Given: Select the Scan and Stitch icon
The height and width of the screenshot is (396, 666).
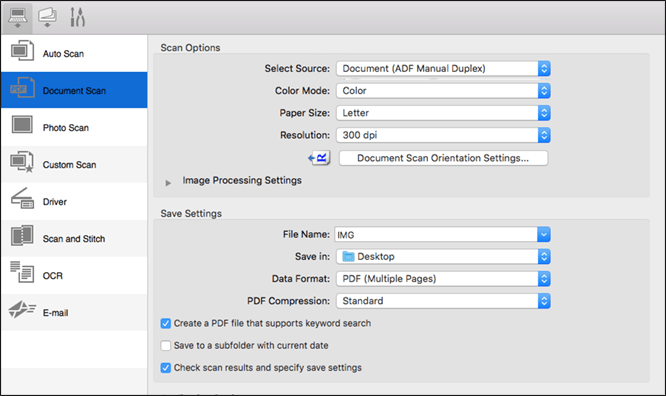Looking at the screenshot, I should click(x=22, y=236).
